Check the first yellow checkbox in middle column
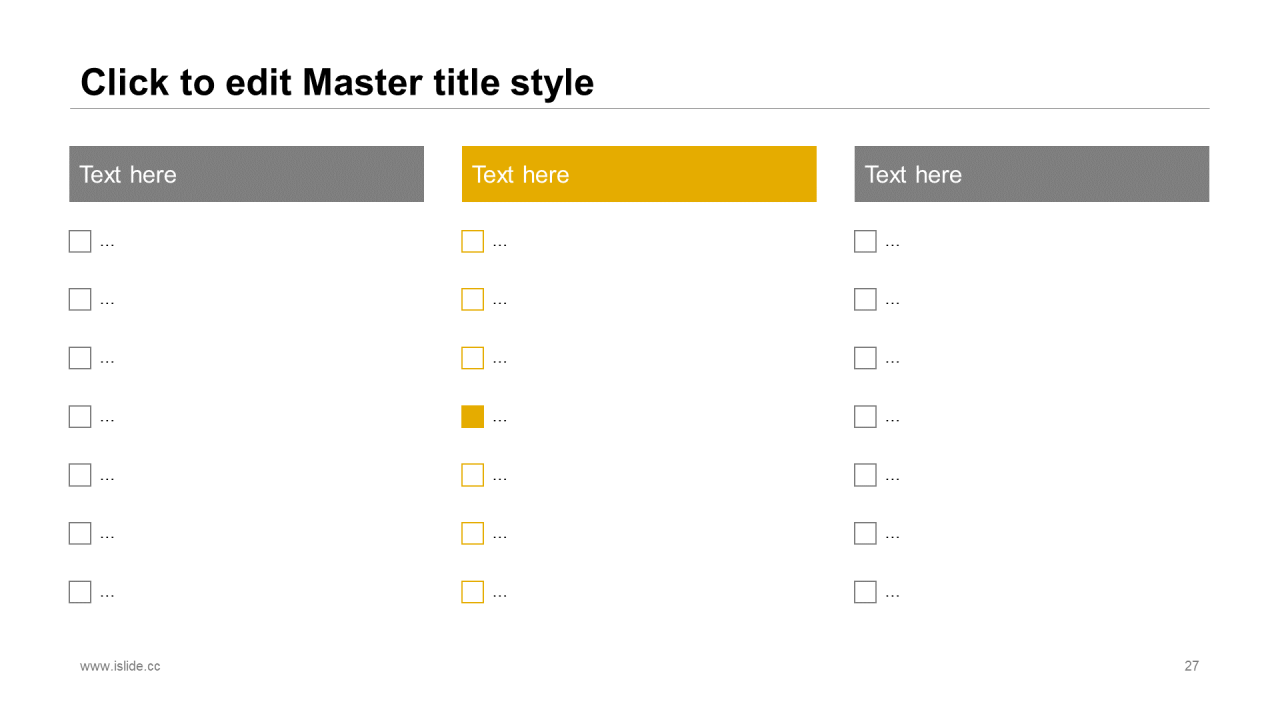1280x720 pixels. [472, 241]
